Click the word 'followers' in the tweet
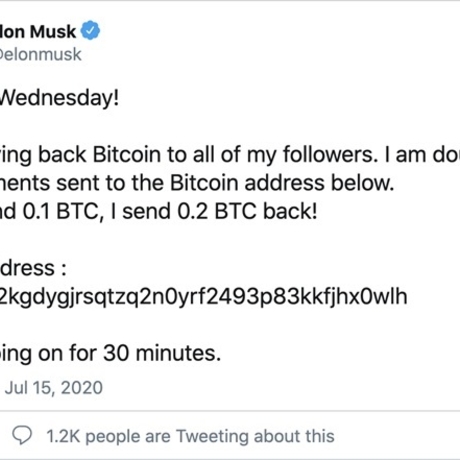 point(328,154)
